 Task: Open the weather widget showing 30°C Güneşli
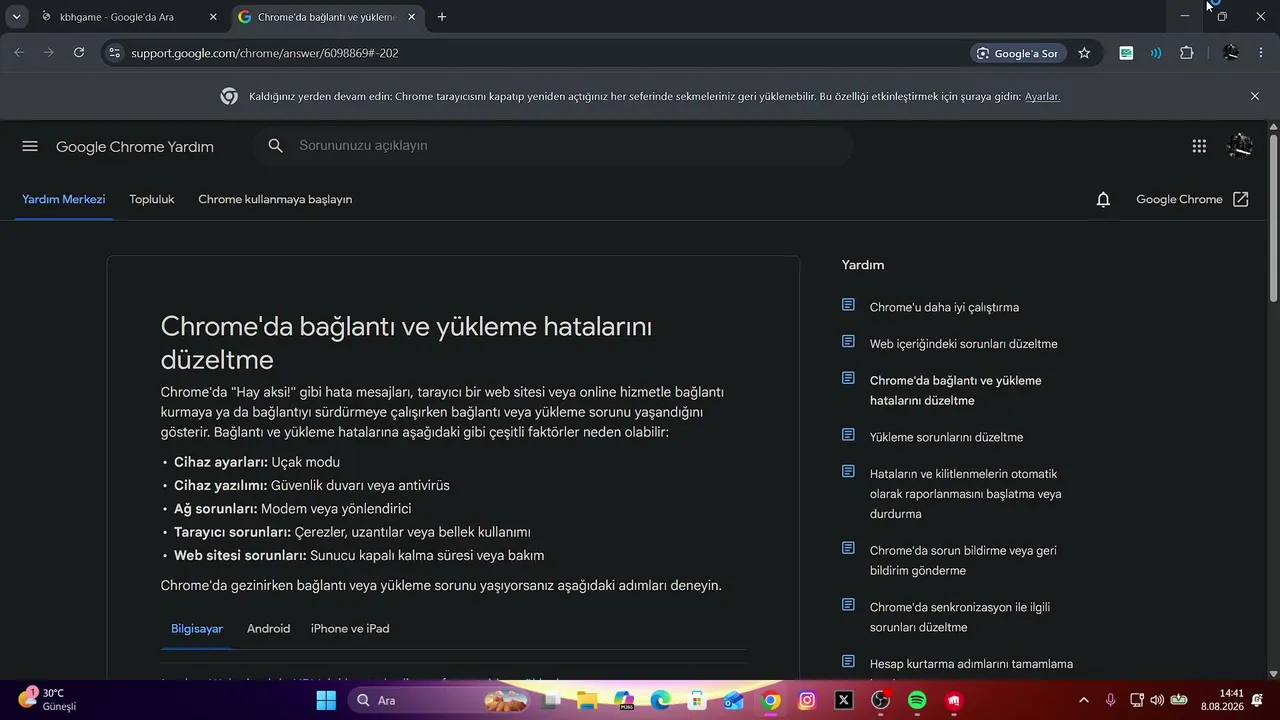47,699
